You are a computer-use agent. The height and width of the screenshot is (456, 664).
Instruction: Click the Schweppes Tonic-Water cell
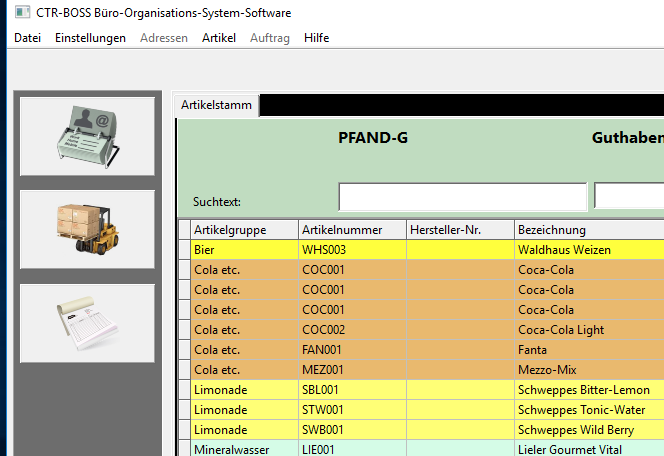589,410
